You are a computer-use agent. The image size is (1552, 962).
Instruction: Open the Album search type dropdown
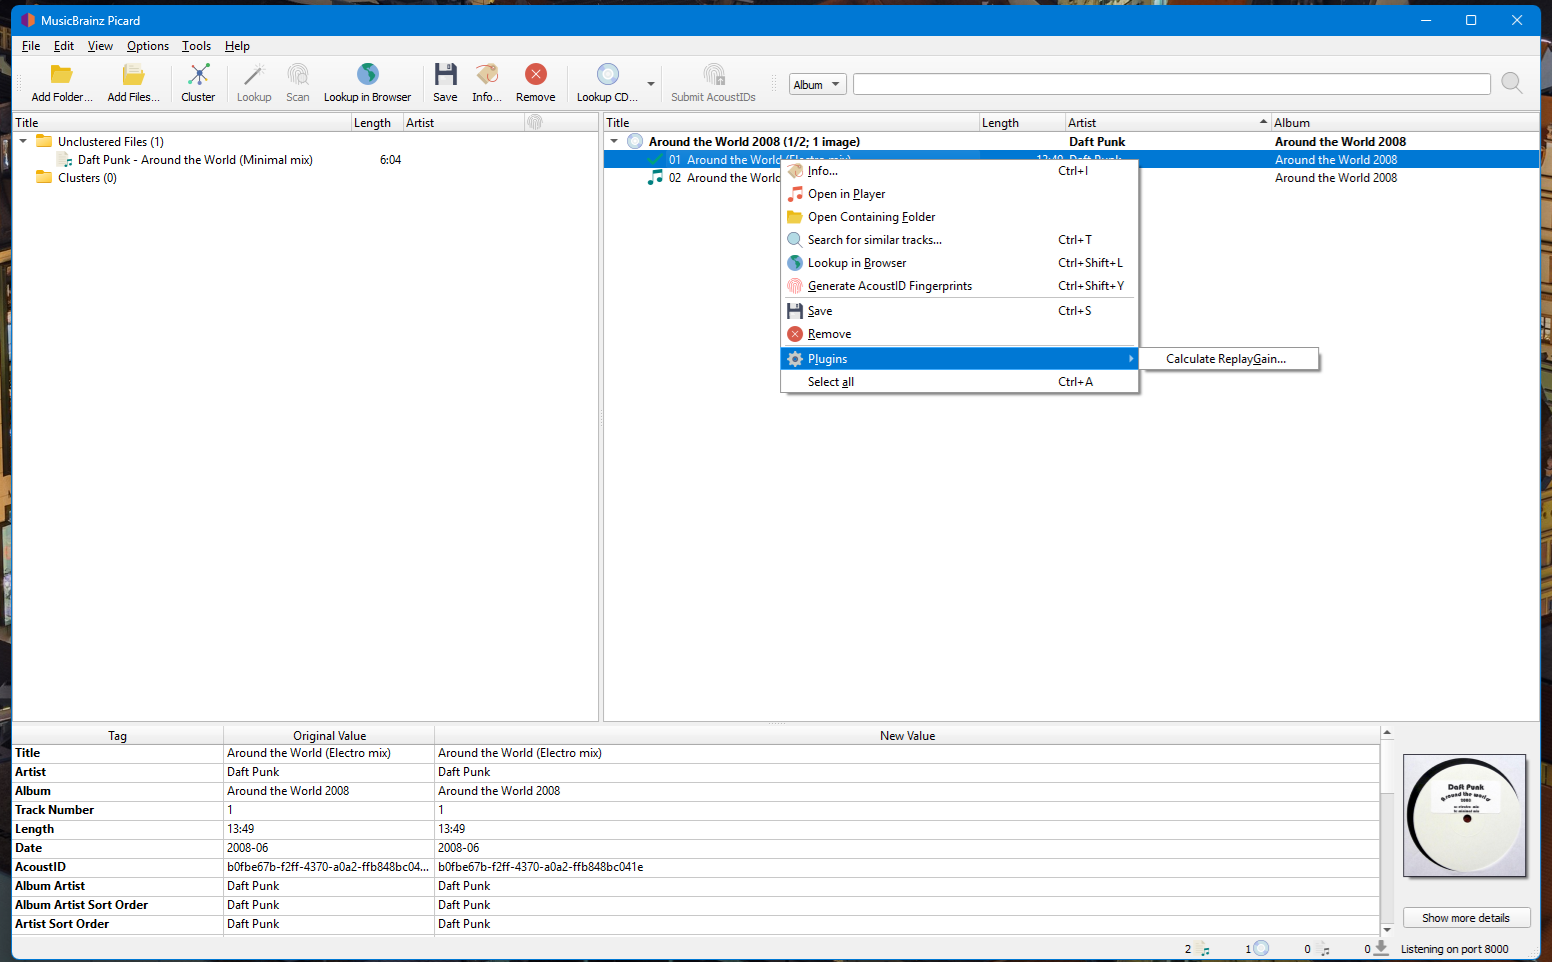pos(817,85)
